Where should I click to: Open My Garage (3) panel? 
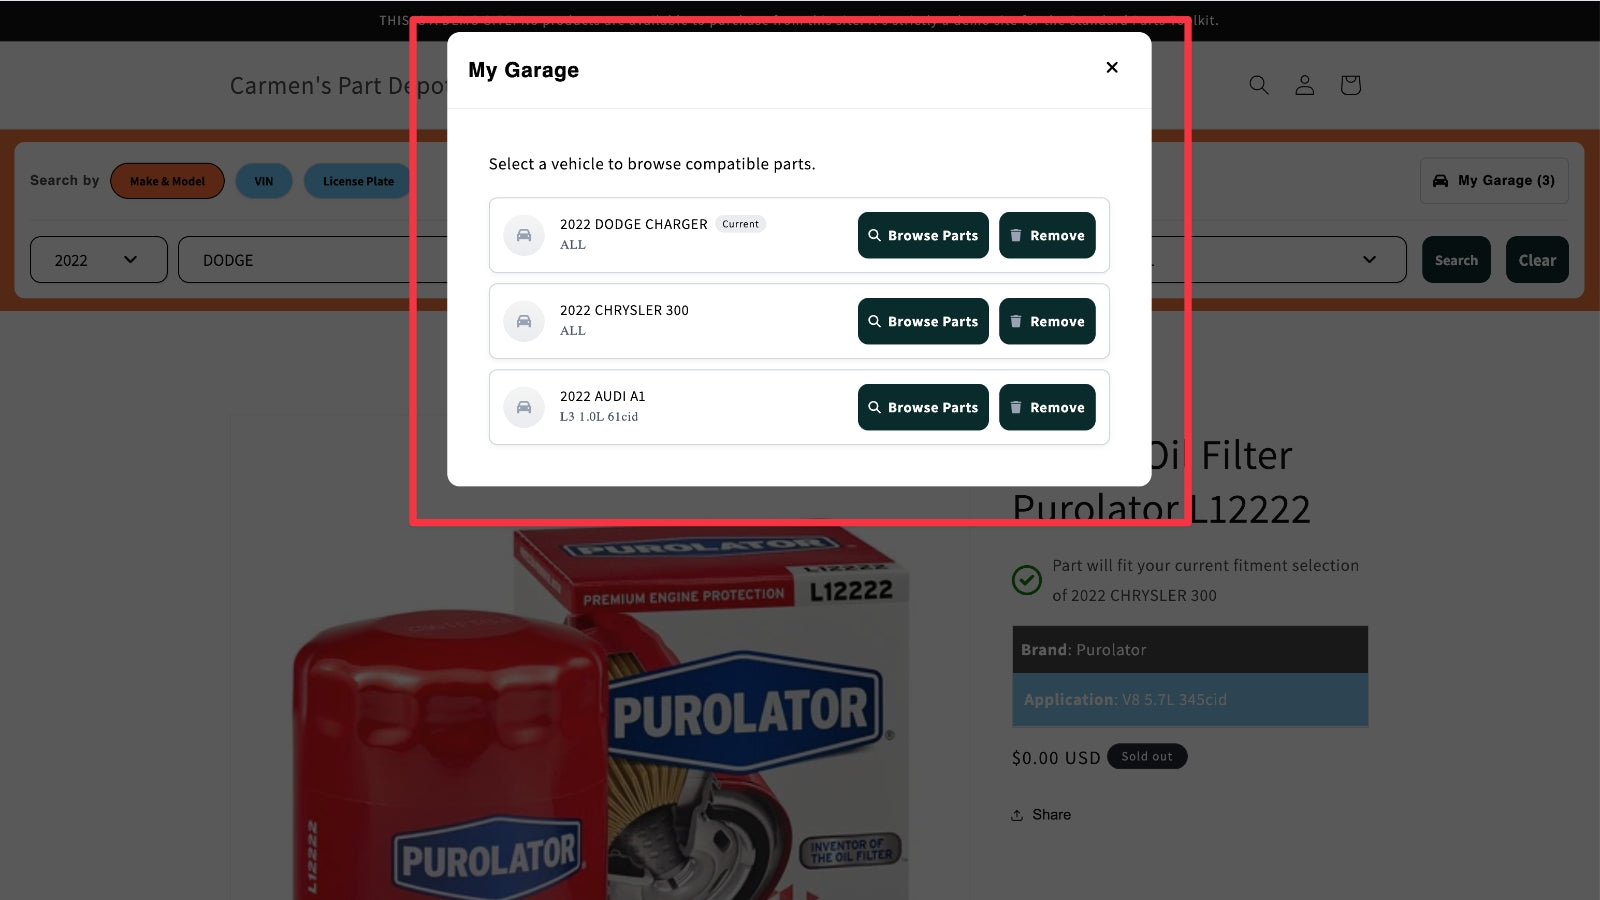(1493, 180)
